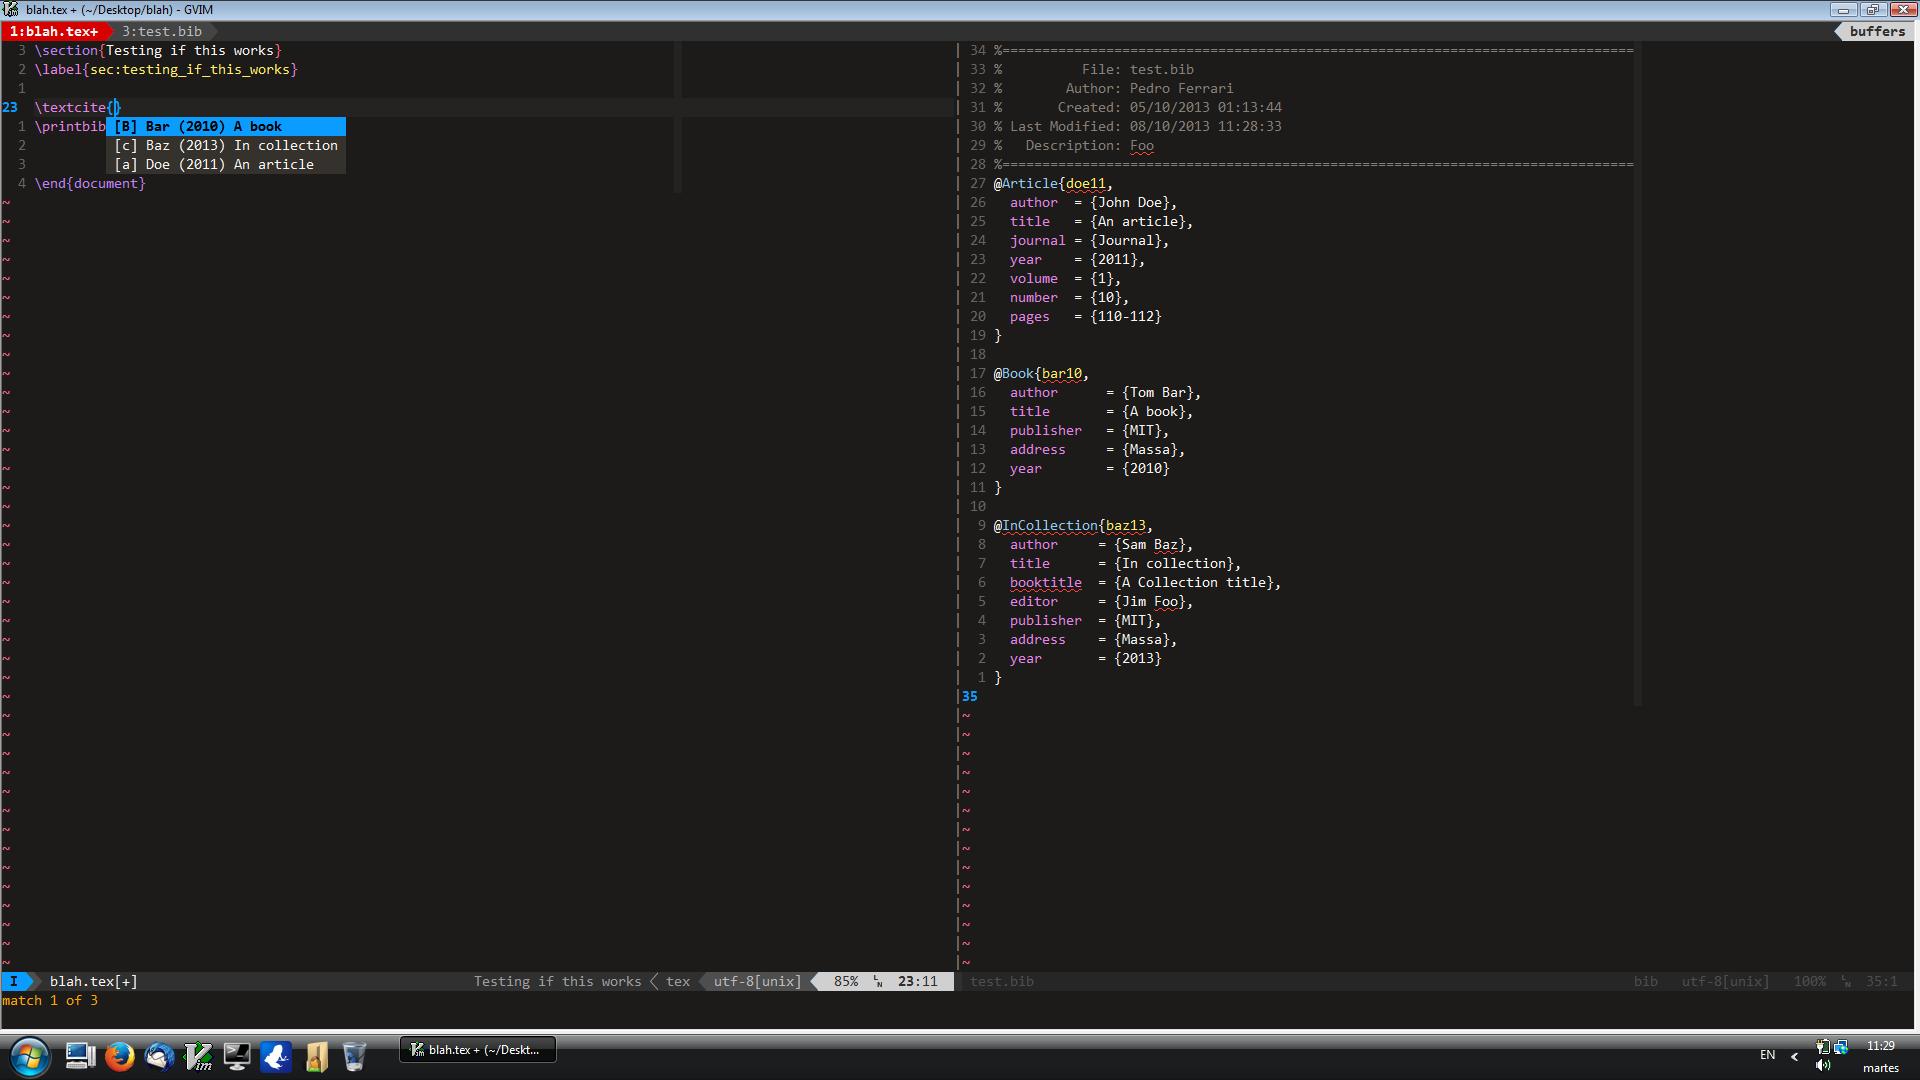Switch to the 1:blah.tex+ buffer tab
Viewport: 1920px width, 1080px height.
pos(54,31)
